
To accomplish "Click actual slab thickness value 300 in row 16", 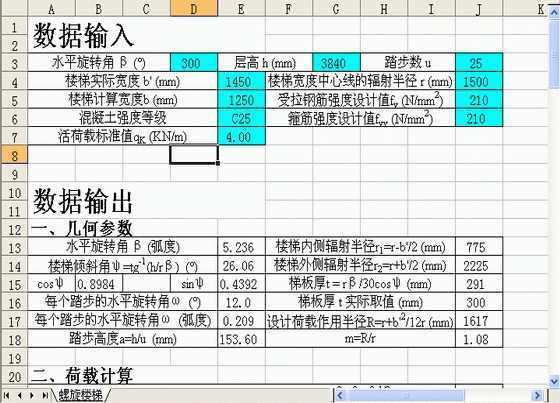I will tap(479, 302).
